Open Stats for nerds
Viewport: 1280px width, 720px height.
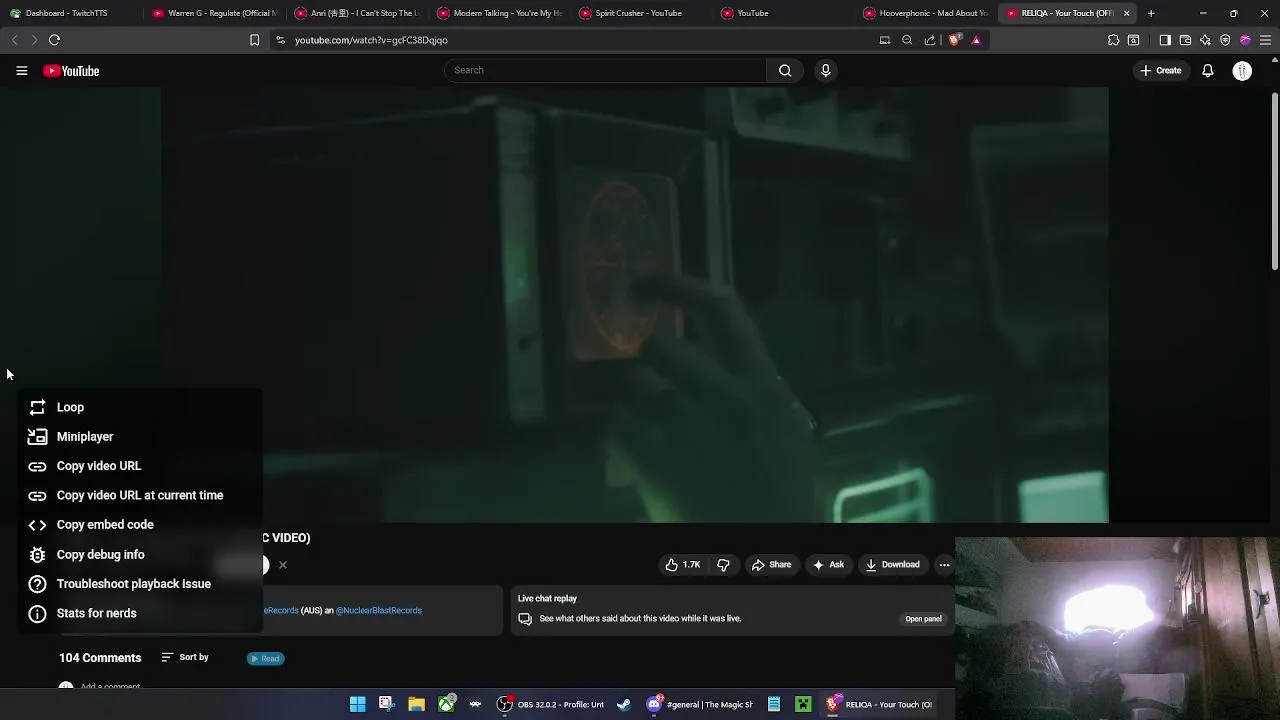[141, 613]
